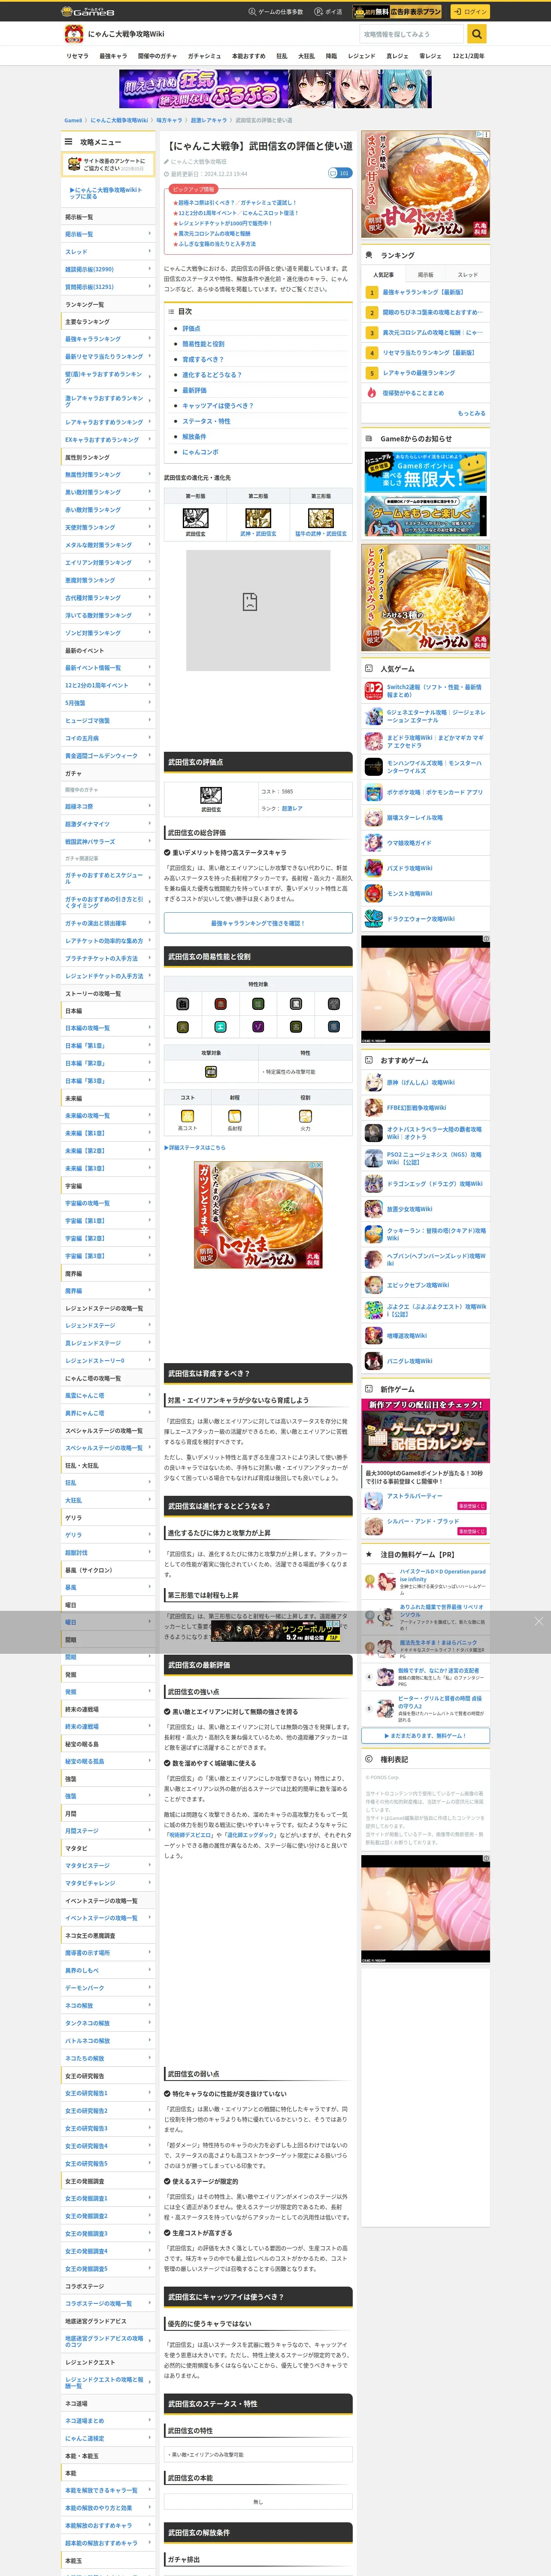Jump to 評価点 in table of contents
This screenshot has height=2576, width=551.
[191, 328]
